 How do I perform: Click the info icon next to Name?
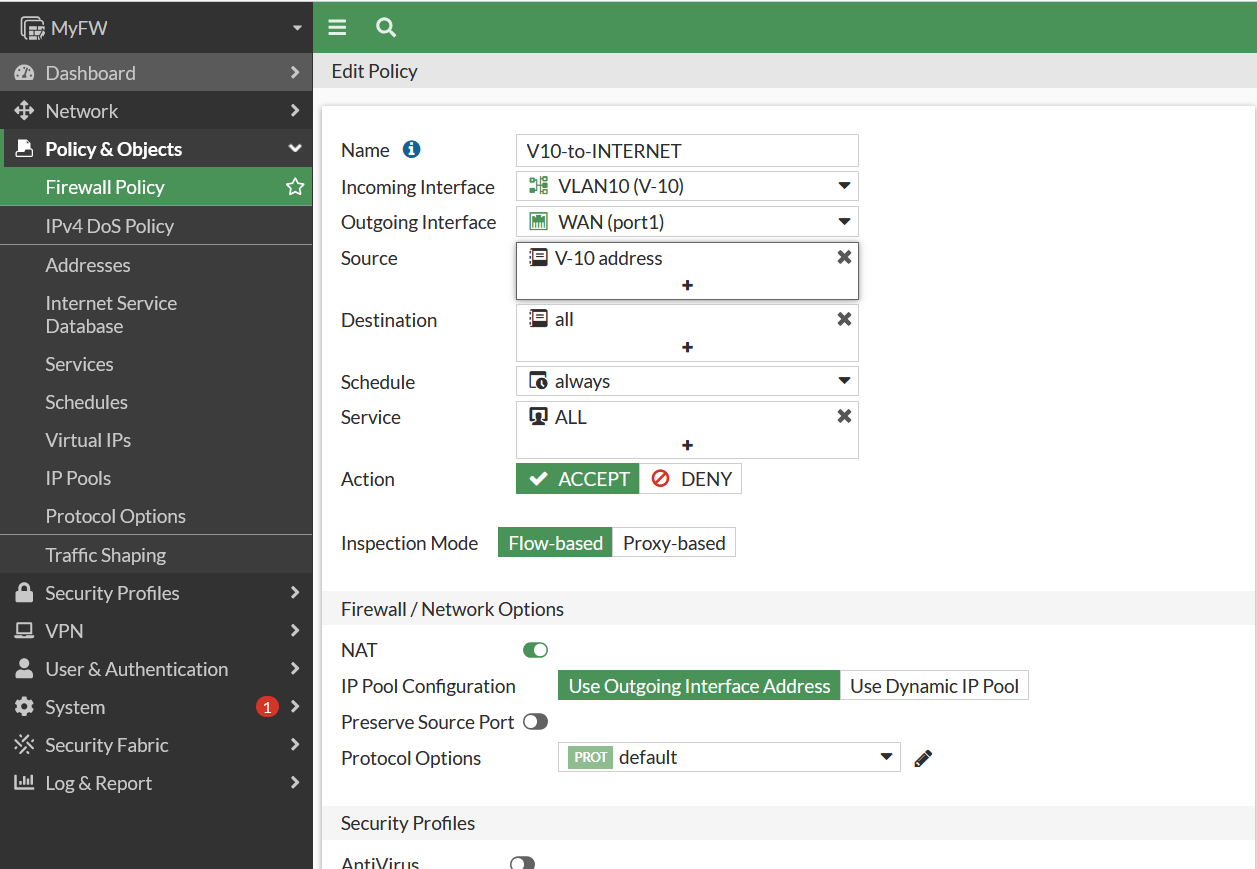click(411, 150)
